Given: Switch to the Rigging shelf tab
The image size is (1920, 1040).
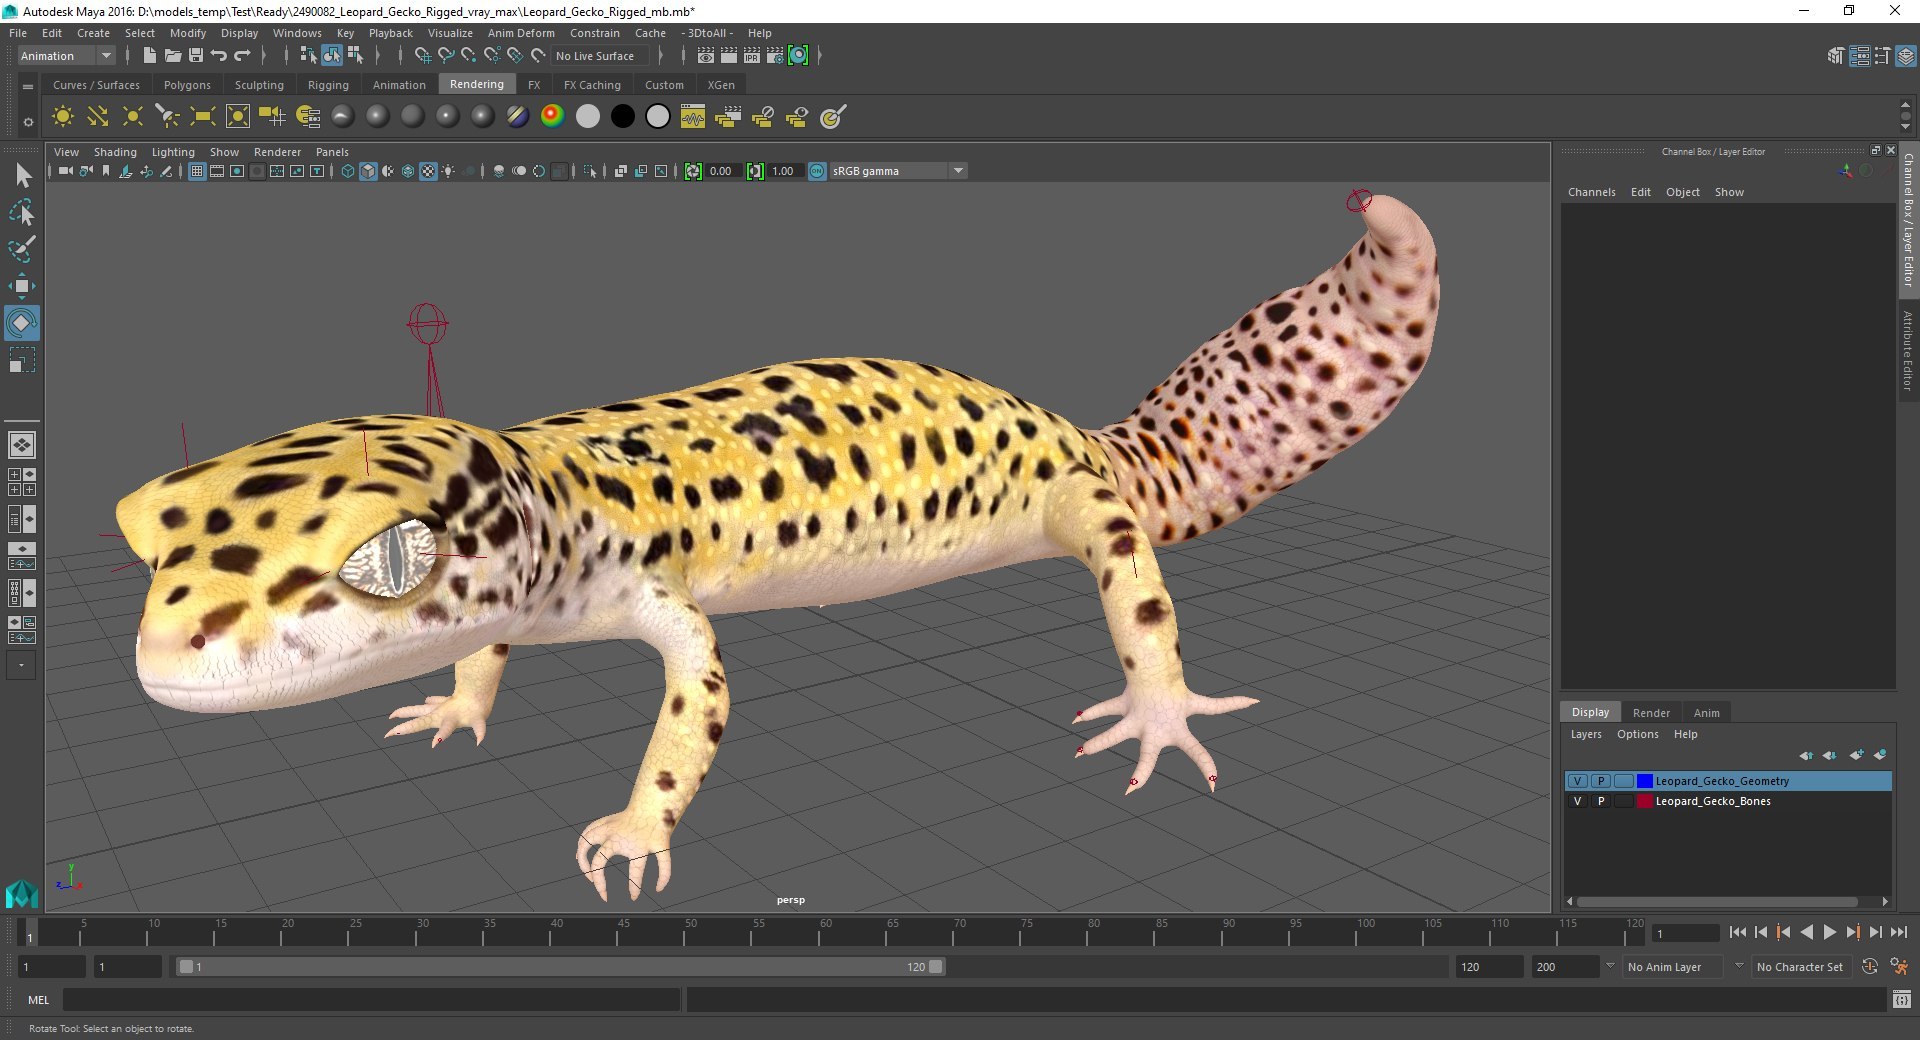Looking at the screenshot, I should pos(328,85).
